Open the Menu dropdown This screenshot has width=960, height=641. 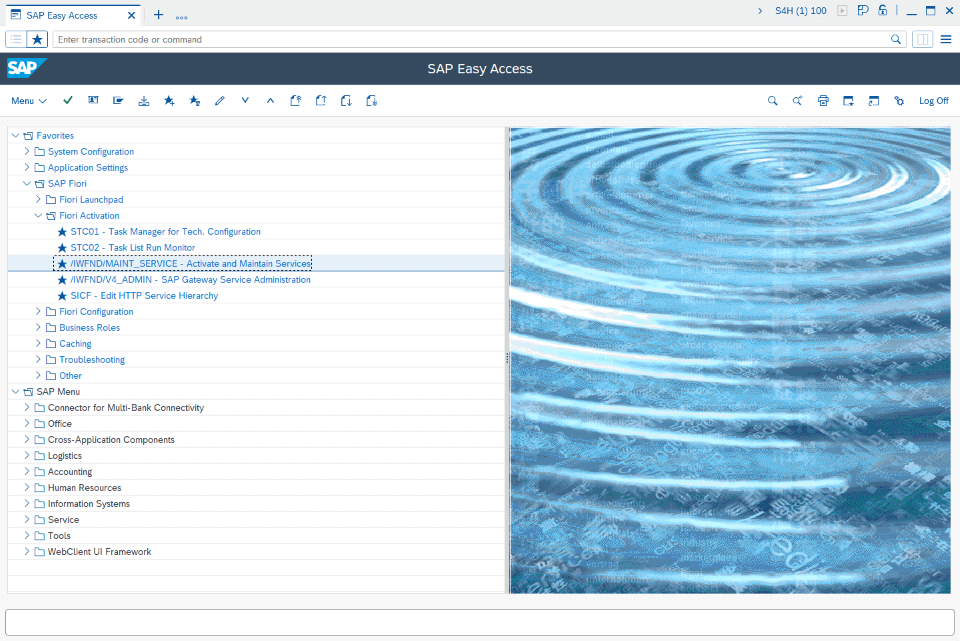[x=29, y=100]
